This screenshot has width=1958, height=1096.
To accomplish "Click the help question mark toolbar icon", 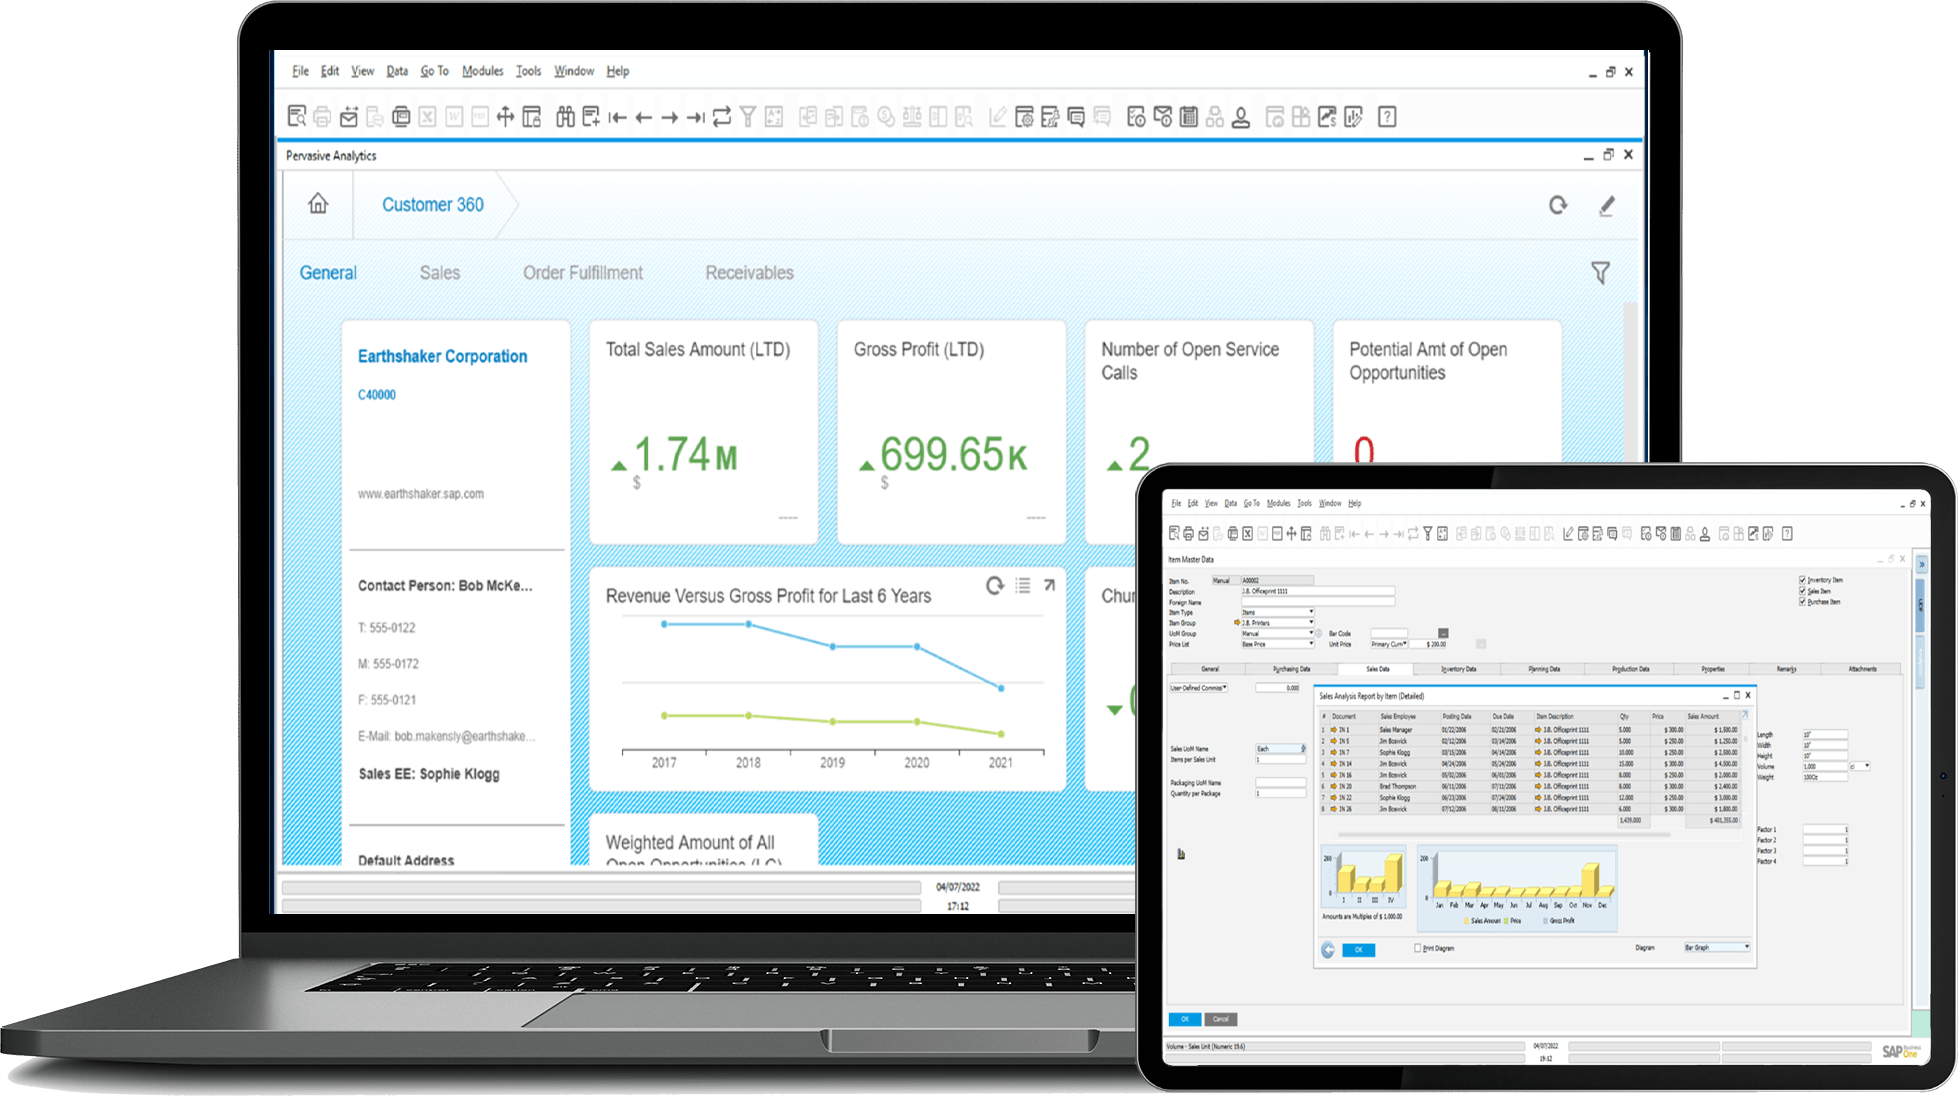I will [x=1387, y=117].
